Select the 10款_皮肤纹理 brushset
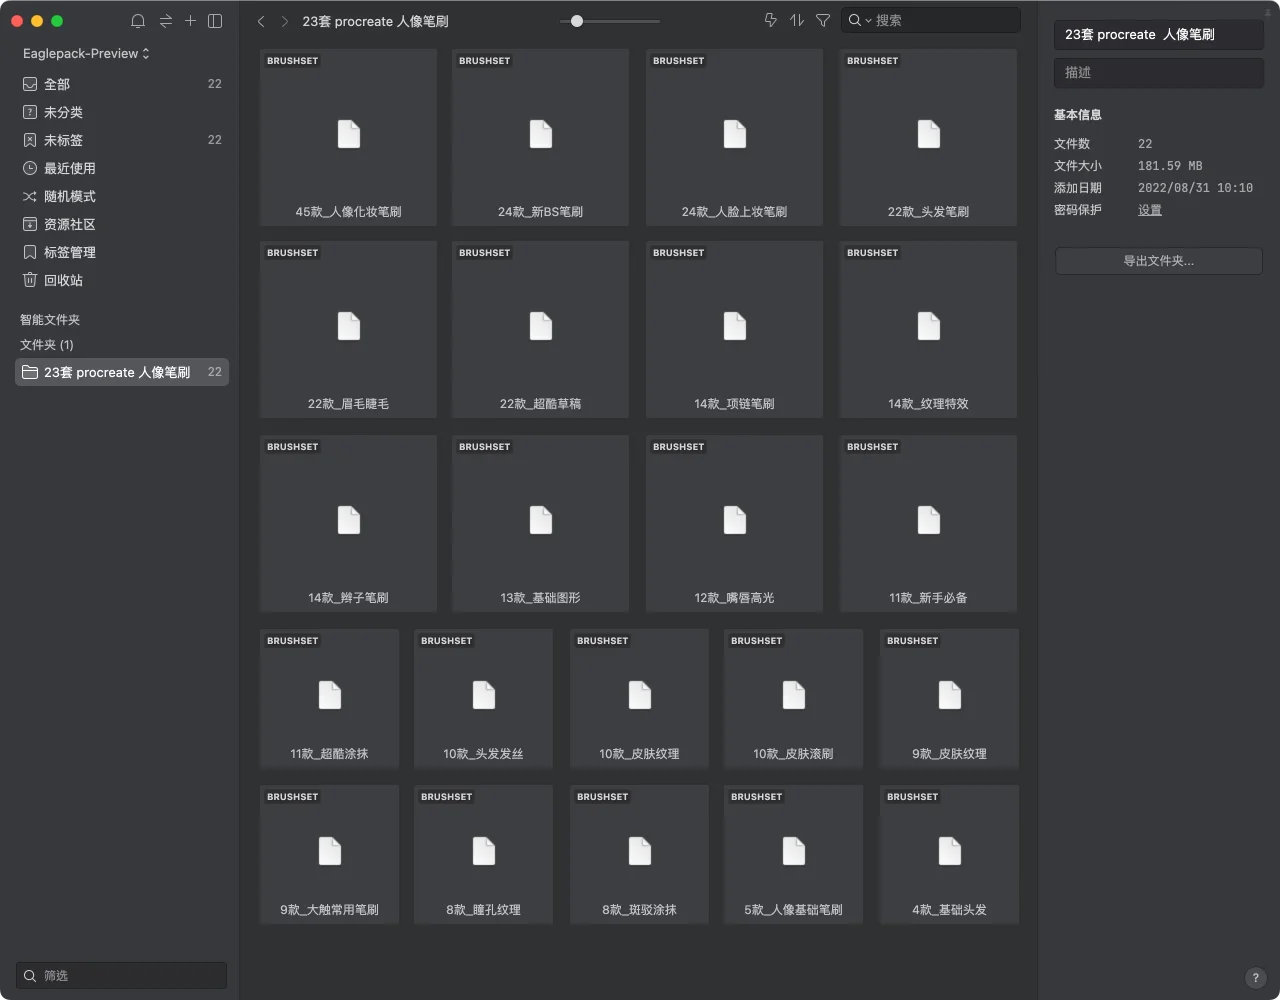The width and height of the screenshot is (1280, 1000). [639, 698]
